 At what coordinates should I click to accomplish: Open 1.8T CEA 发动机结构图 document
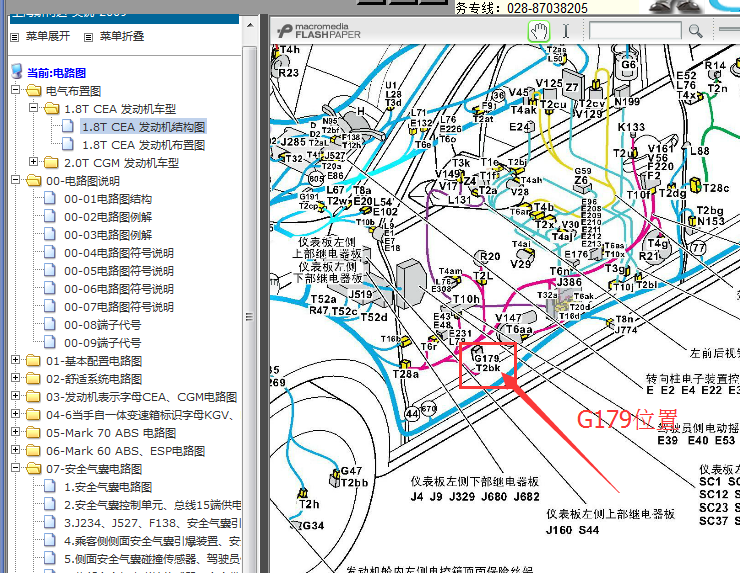143,127
